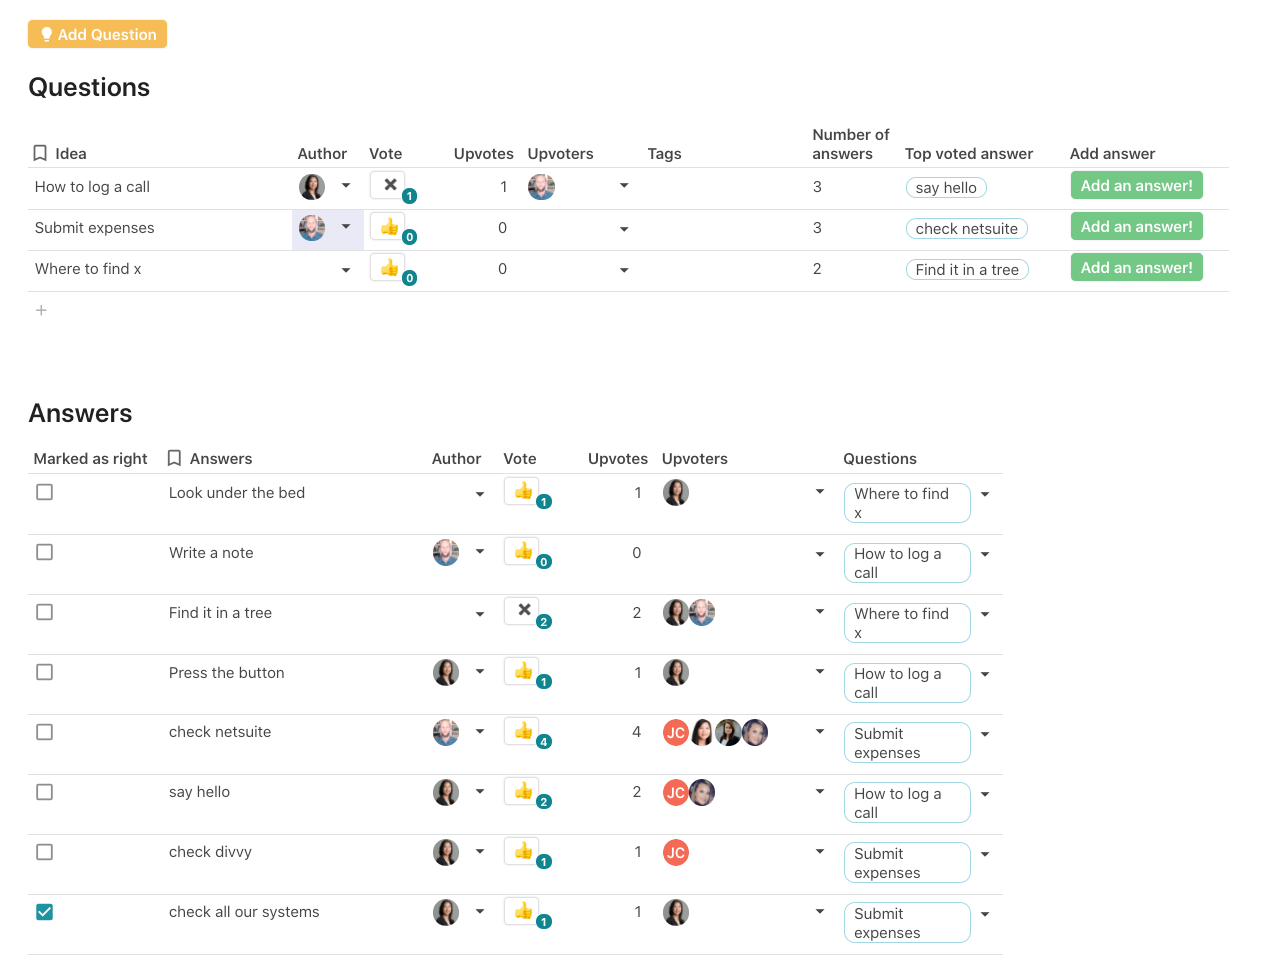Upvote the check netsuite answer
This screenshot has width=1277, height=966.
click(523, 732)
